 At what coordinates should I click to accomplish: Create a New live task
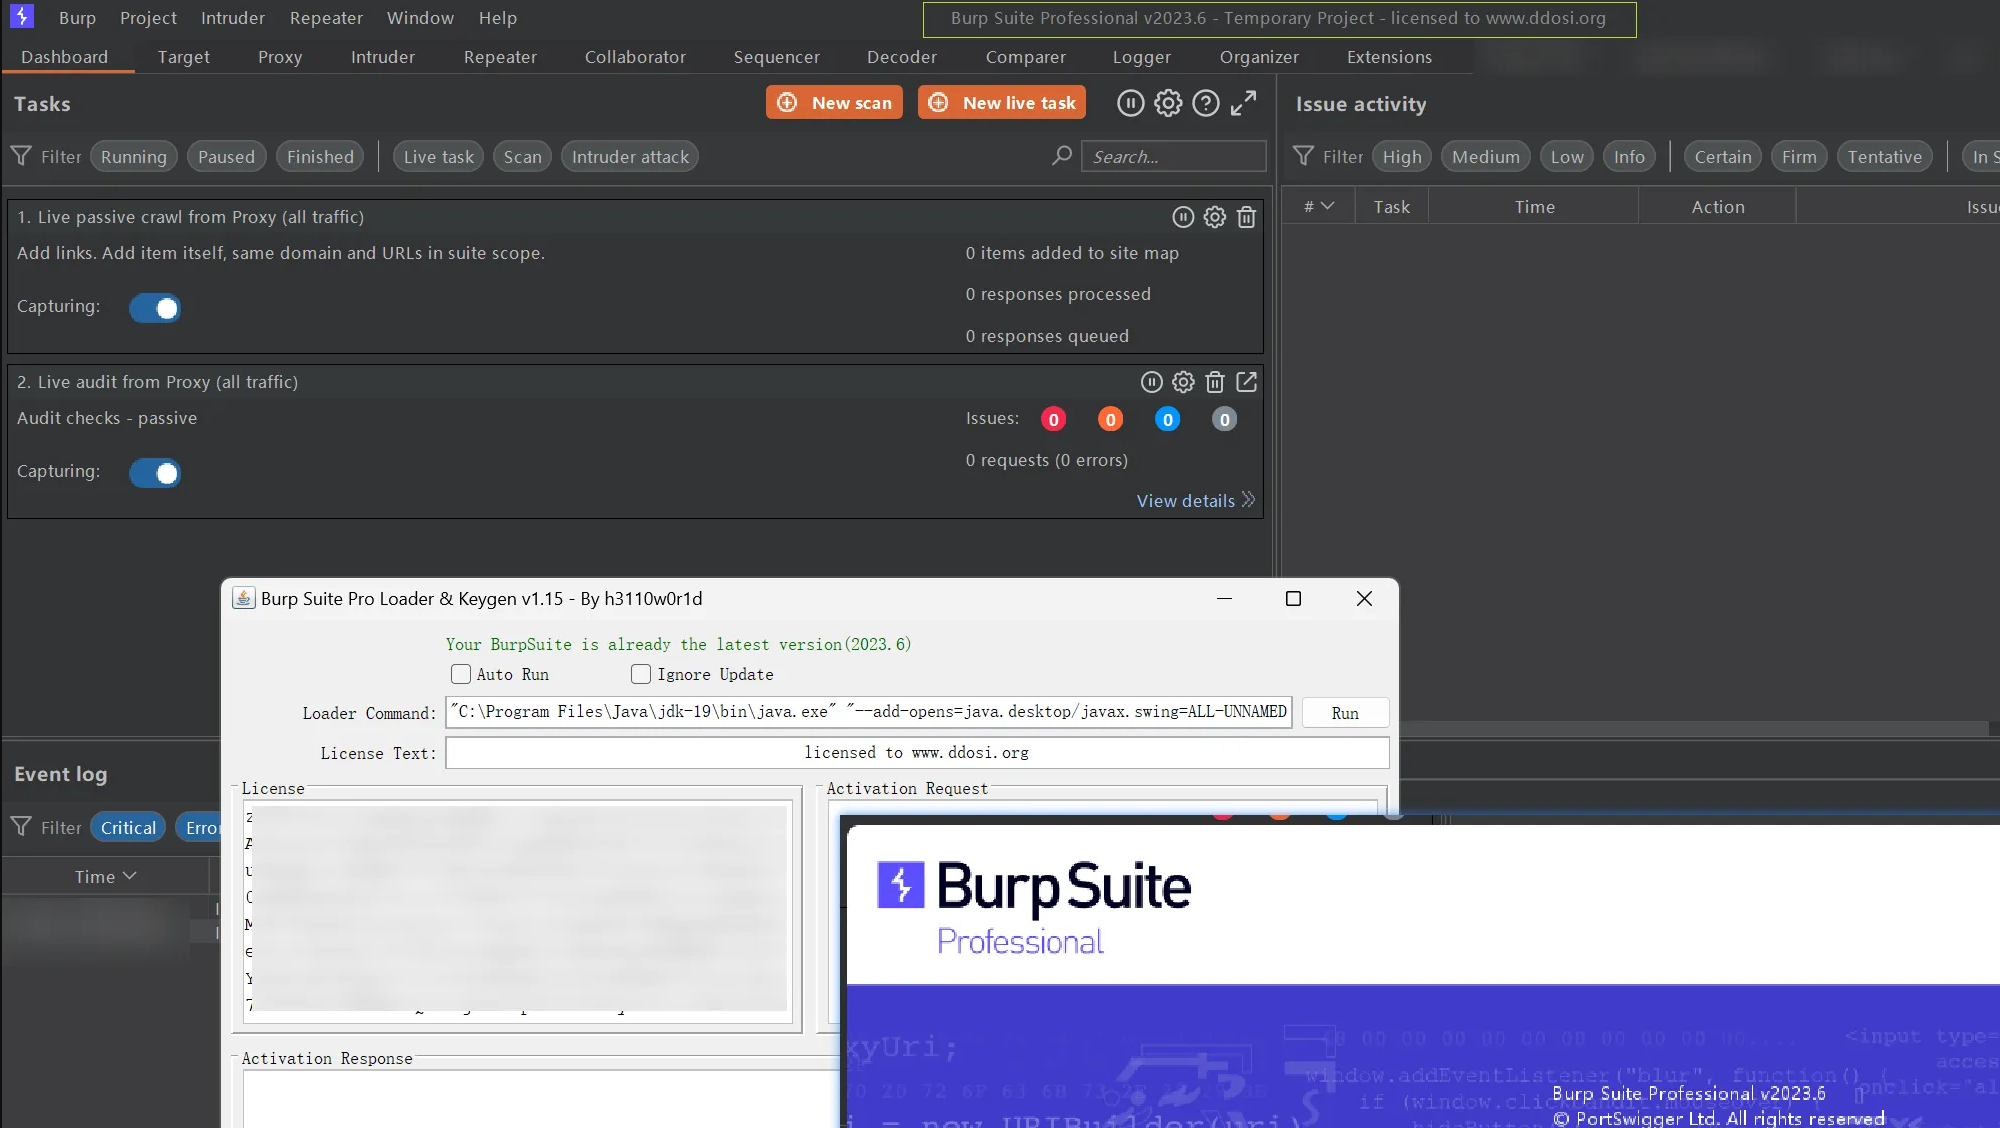(1002, 102)
